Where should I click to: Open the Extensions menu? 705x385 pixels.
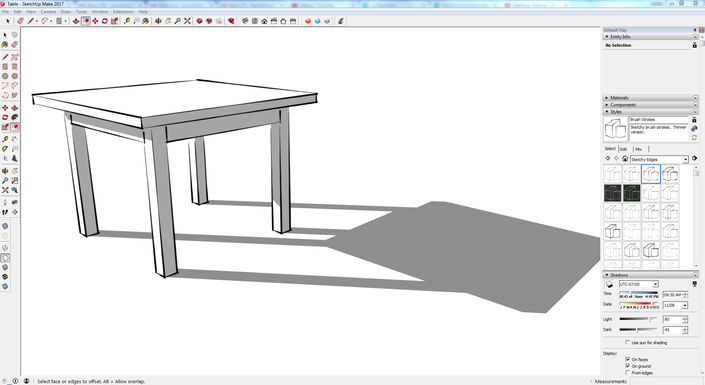123,12
